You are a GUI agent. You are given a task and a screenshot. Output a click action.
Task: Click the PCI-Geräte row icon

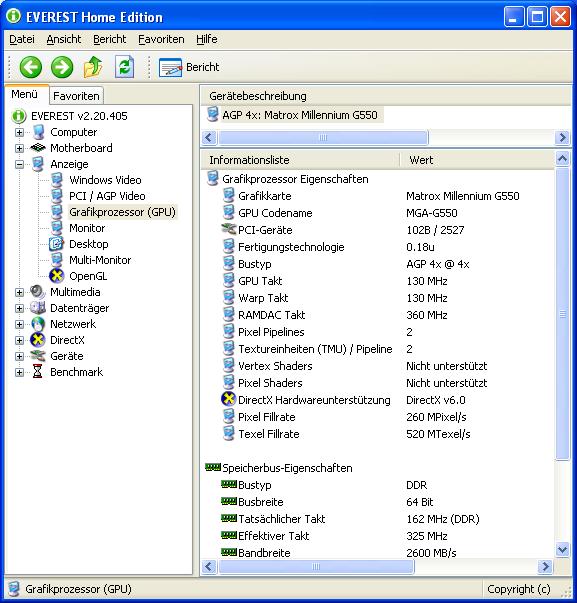click(x=228, y=230)
